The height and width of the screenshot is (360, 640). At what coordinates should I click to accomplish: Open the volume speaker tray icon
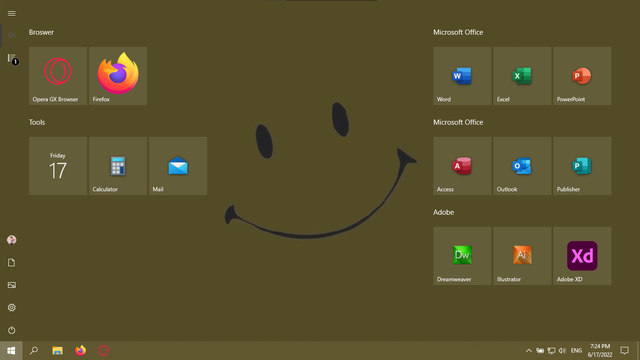click(x=562, y=351)
